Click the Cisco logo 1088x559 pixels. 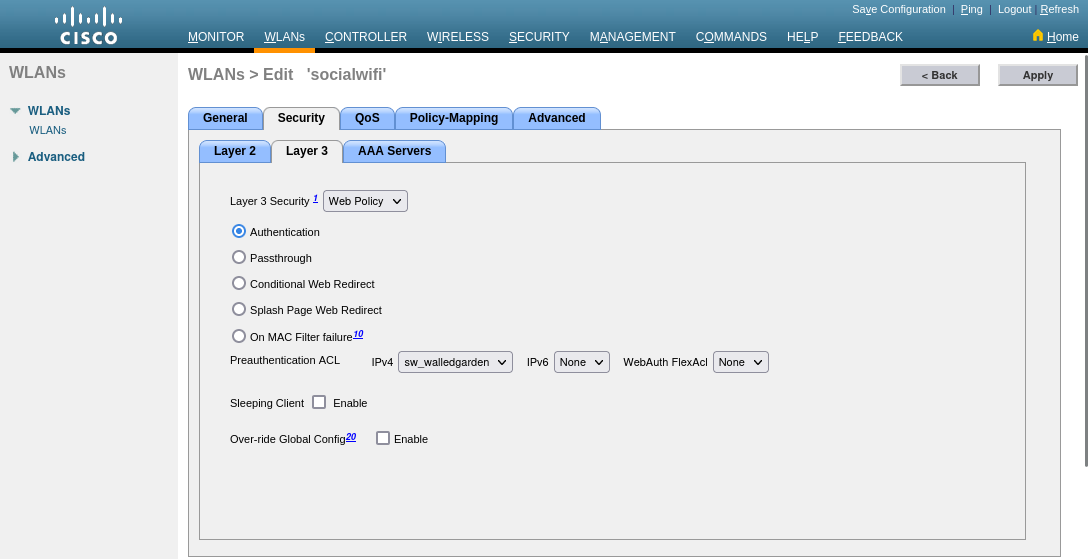(x=88, y=26)
